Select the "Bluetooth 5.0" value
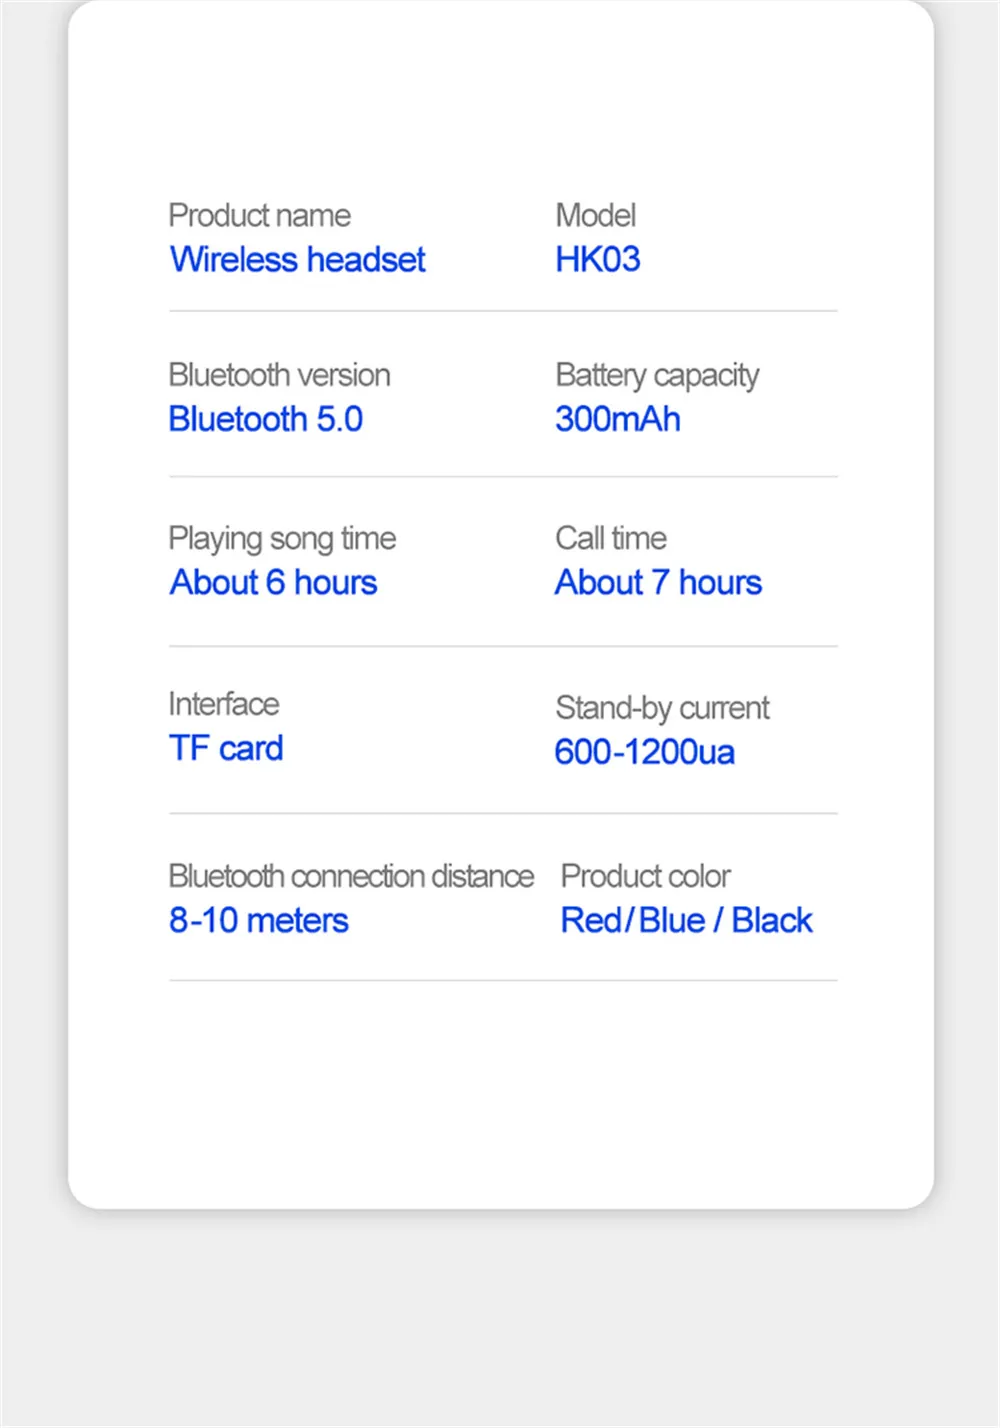The width and height of the screenshot is (1000, 1428). [x=266, y=419]
